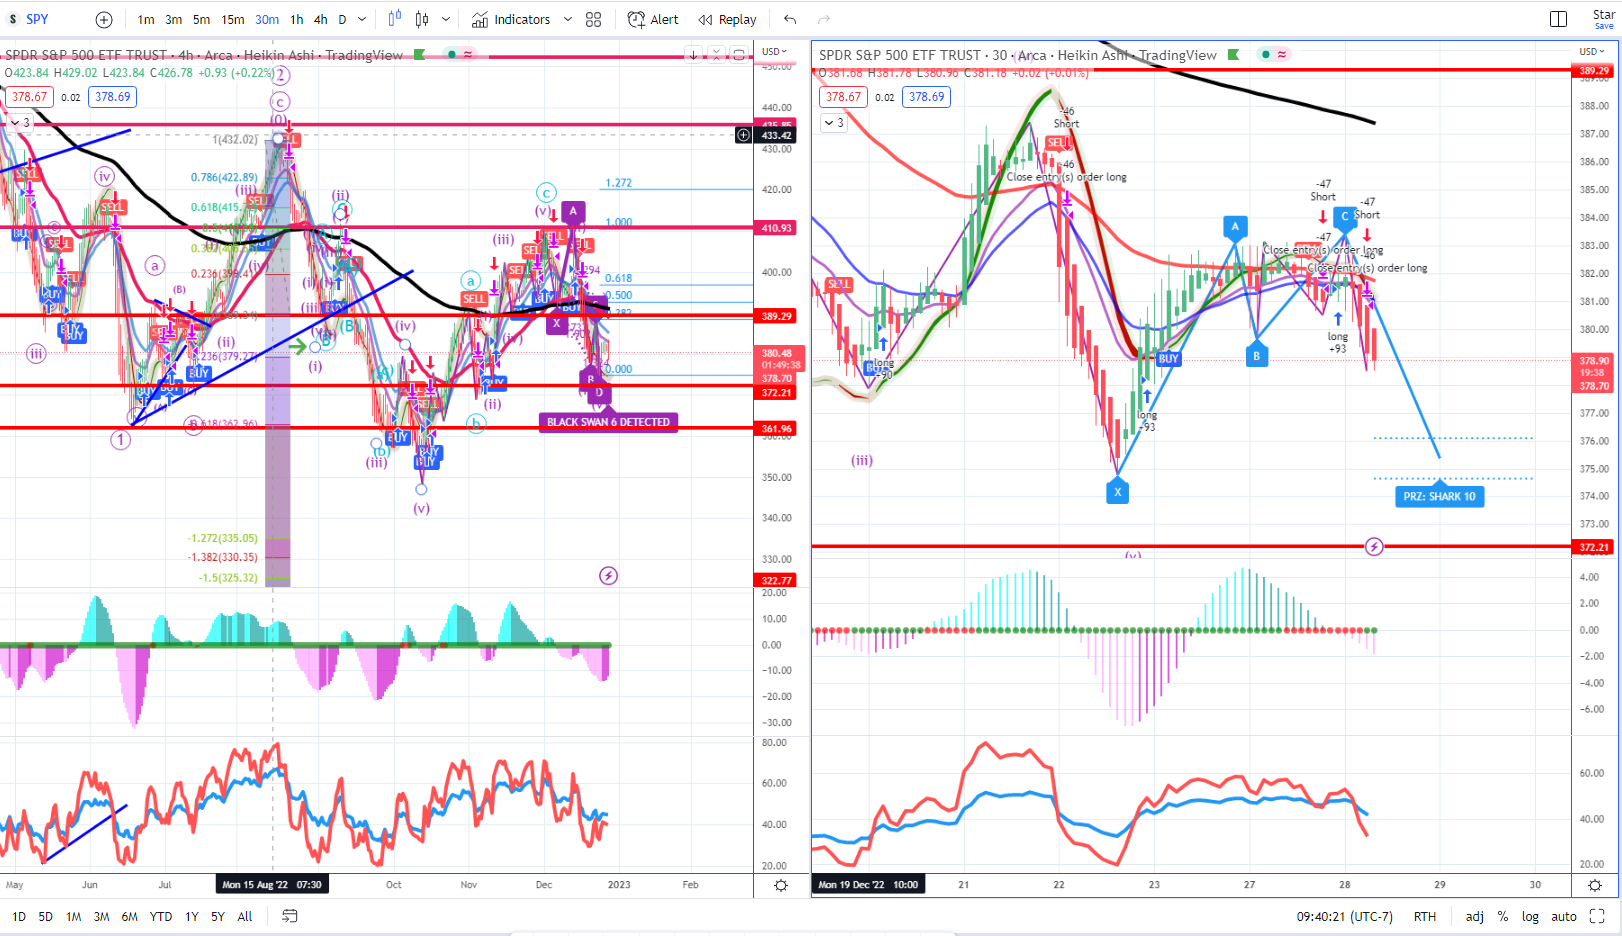This screenshot has width=1622, height=936.
Task: Click the 378.67 sell price on left chart
Action: coord(29,97)
